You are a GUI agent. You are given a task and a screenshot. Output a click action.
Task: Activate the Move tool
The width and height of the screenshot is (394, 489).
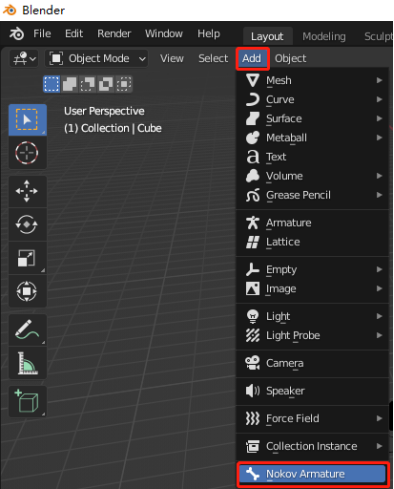(27, 191)
